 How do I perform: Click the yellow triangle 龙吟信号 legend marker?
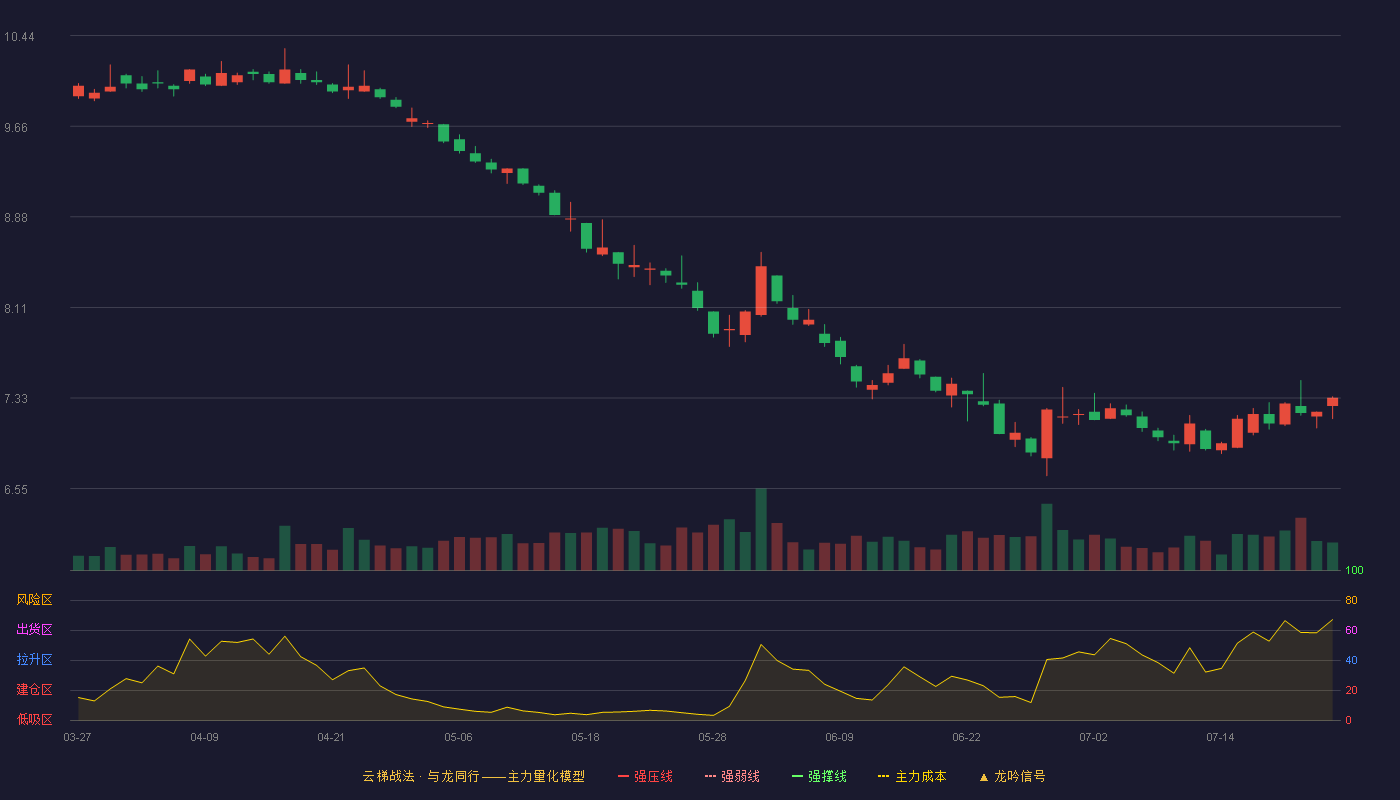(983, 776)
